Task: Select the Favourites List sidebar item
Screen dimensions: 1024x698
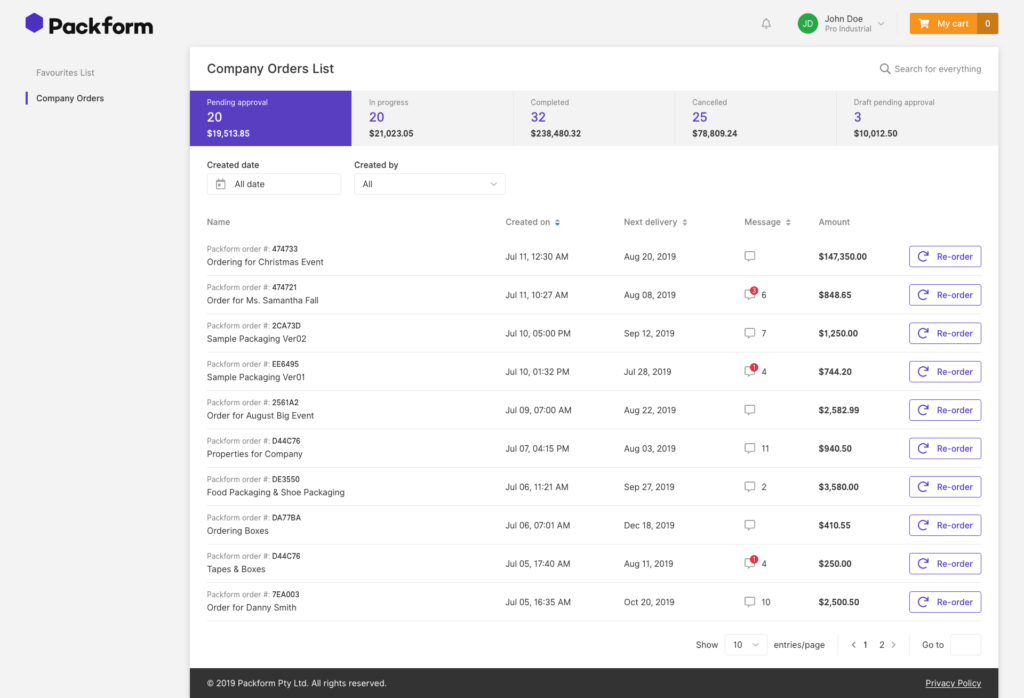Action: [x=65, y=72]
